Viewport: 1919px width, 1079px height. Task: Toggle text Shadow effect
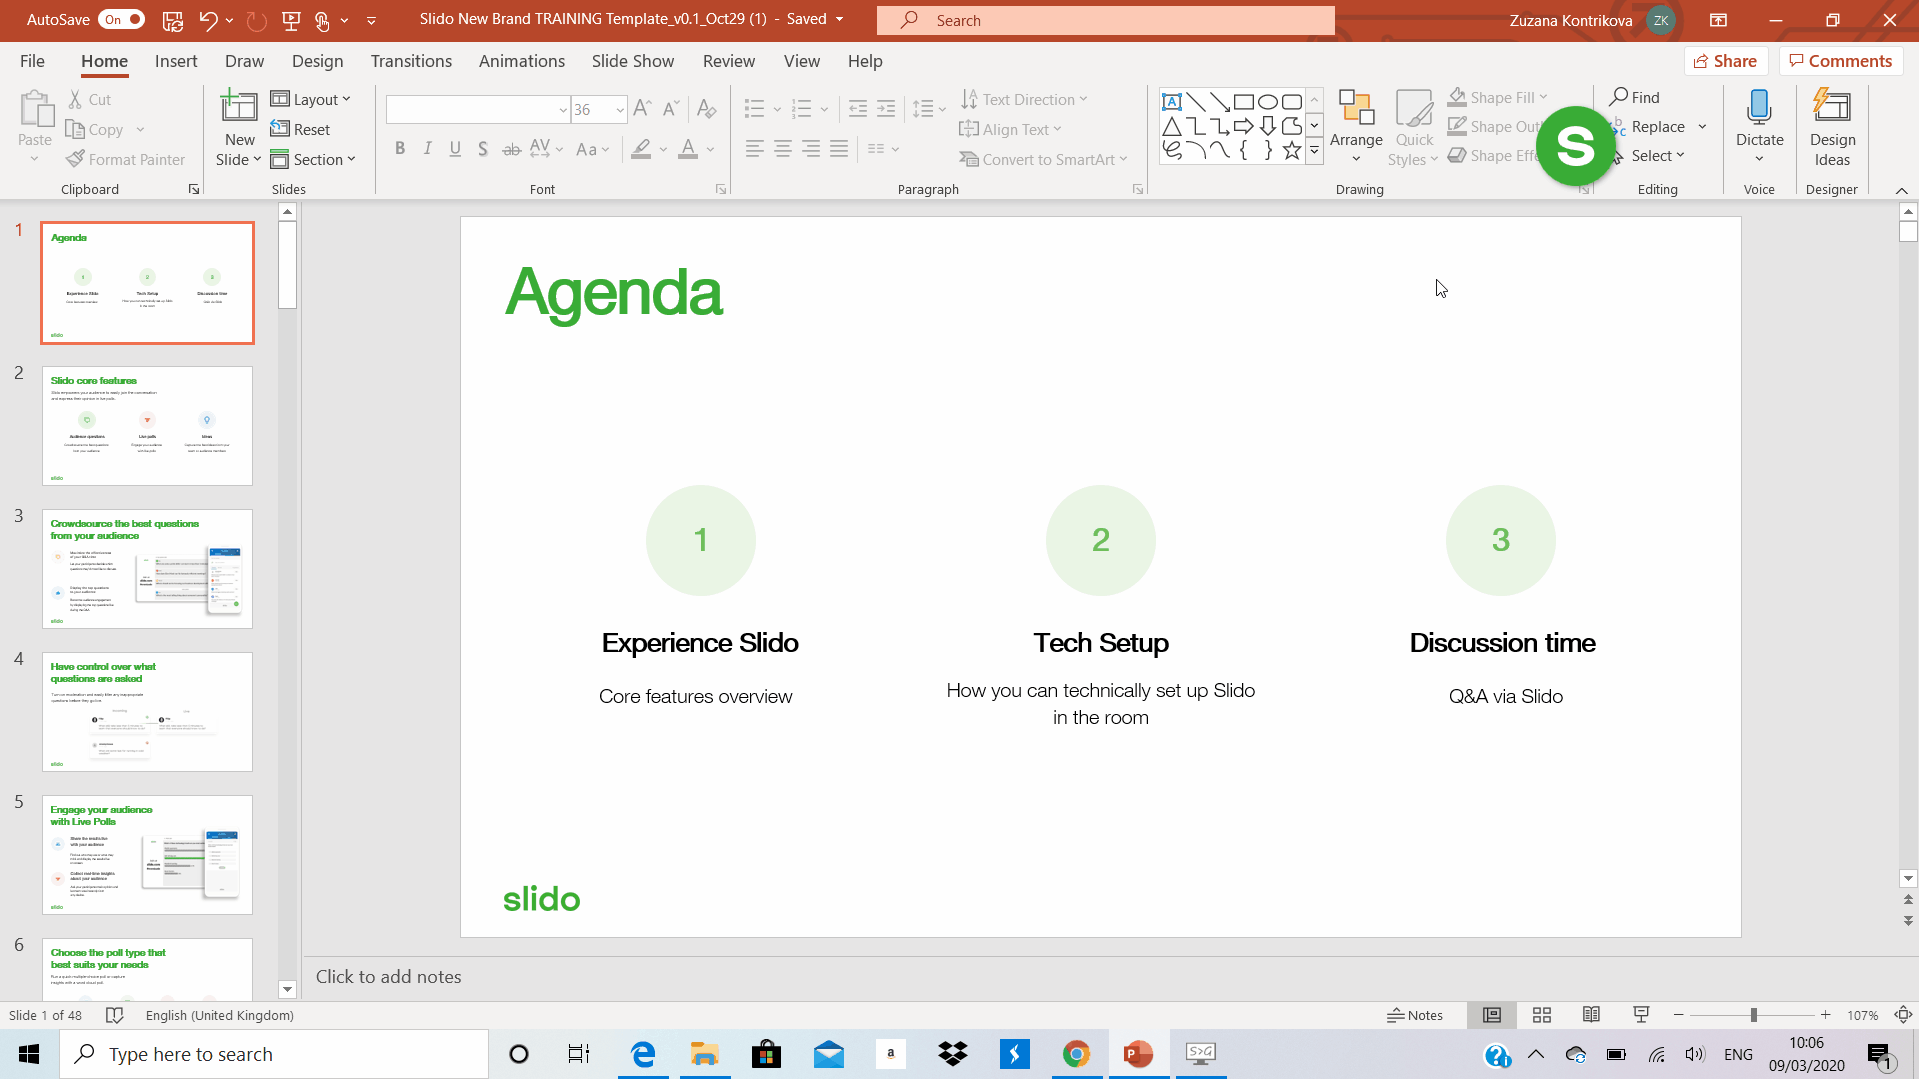(483, 149)
